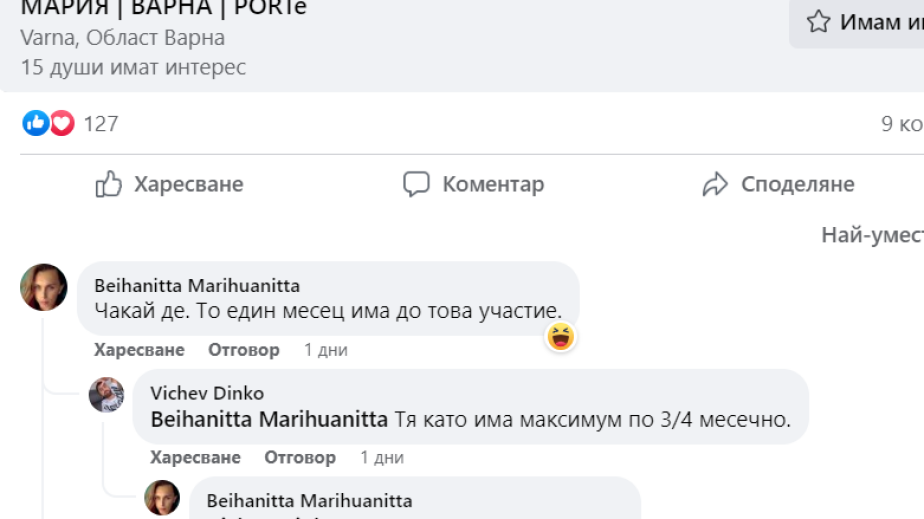The image size is (924, 519).
Task: Click the red heart reaction icon
Action: (x=62, y=123)
